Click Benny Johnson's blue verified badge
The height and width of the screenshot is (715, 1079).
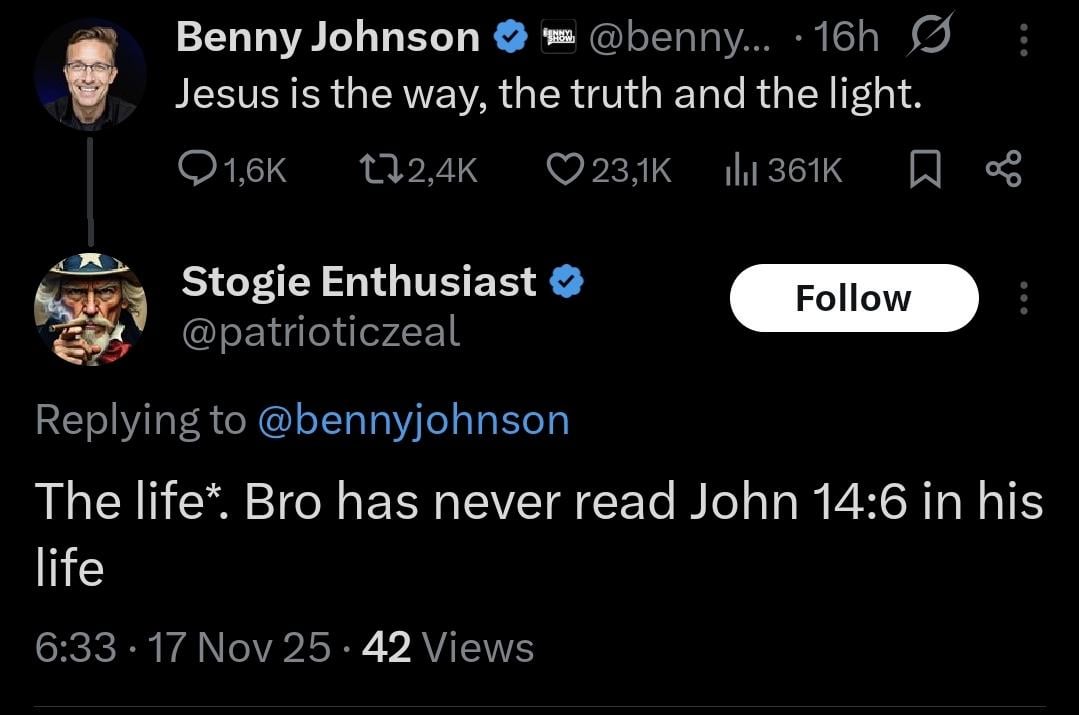point(511,39)
